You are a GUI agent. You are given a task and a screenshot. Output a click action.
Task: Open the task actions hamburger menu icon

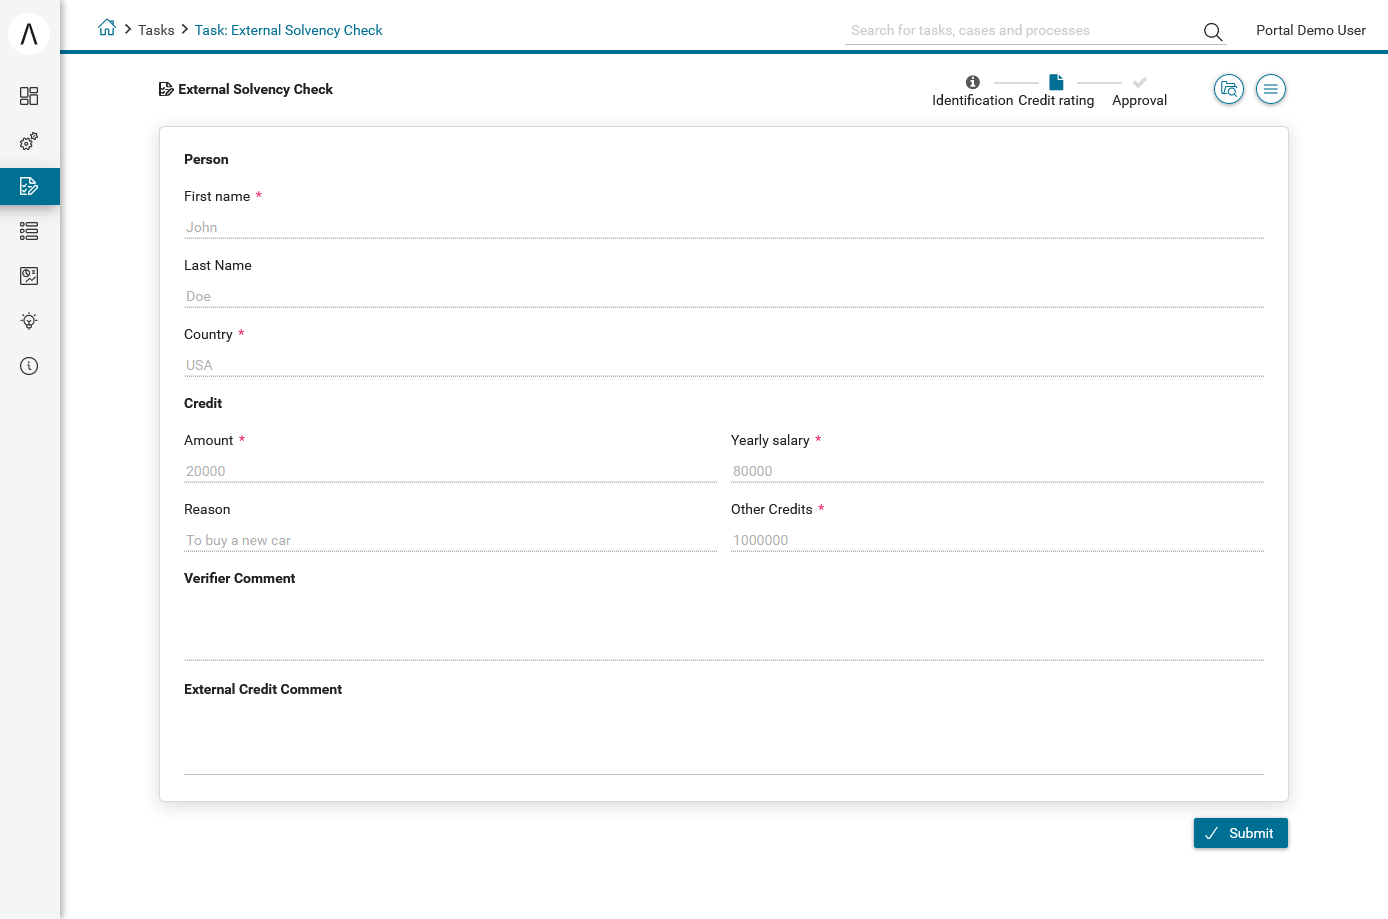click(1271, 89)
